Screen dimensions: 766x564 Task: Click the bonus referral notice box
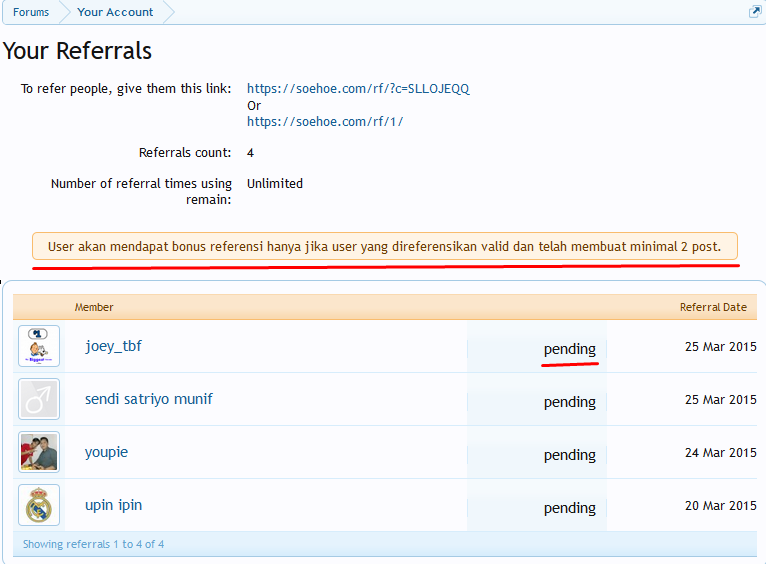coord(384,246)
